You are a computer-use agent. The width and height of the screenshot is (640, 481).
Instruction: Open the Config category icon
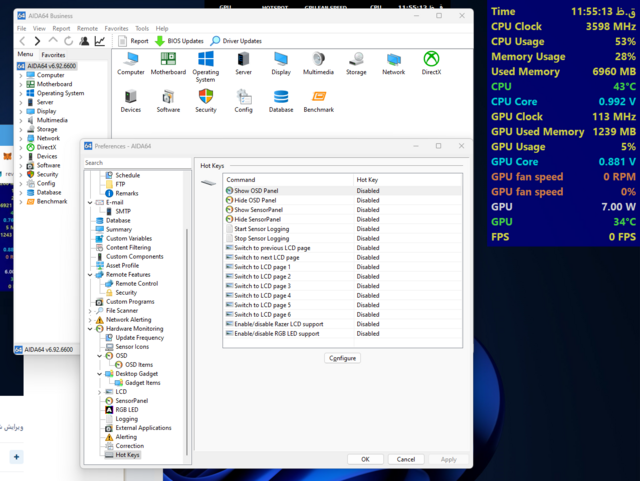[243, 101]
